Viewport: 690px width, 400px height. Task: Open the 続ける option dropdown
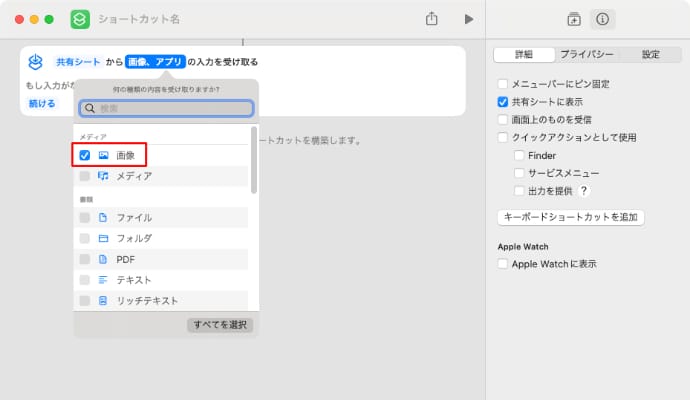pyautogui.click(x=42, y=103)
